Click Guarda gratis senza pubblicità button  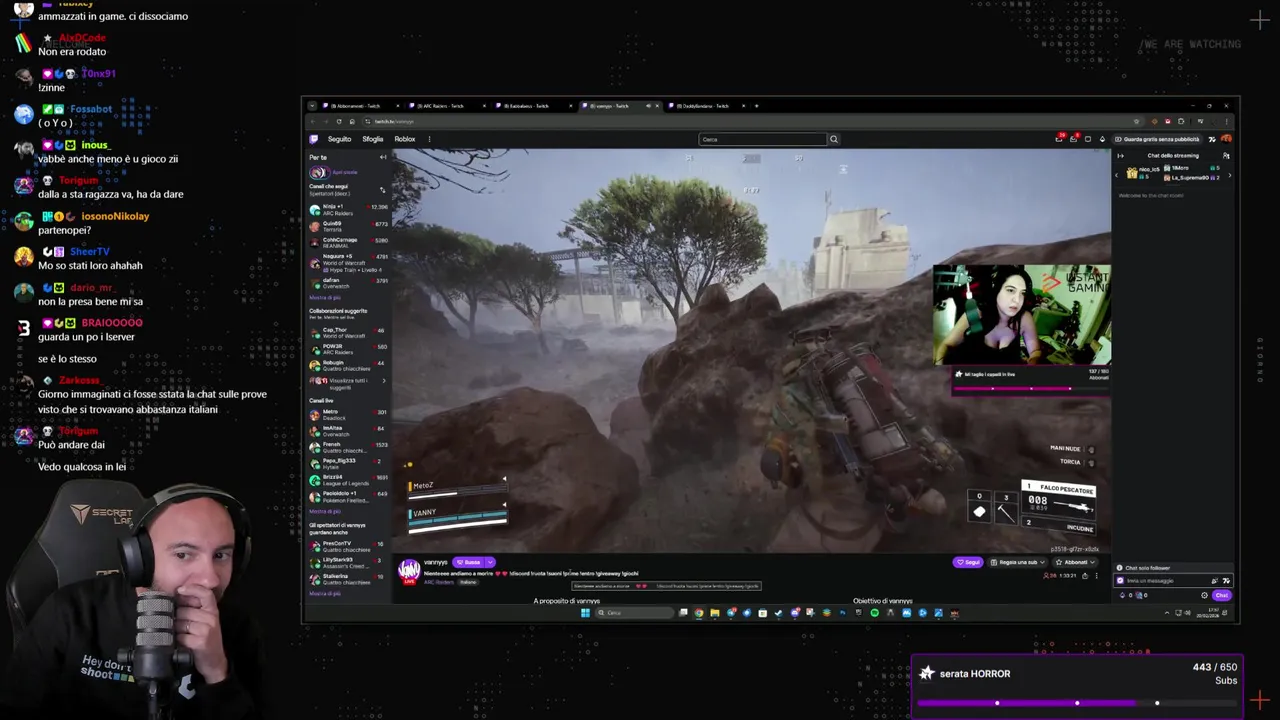coord(1158,139)
